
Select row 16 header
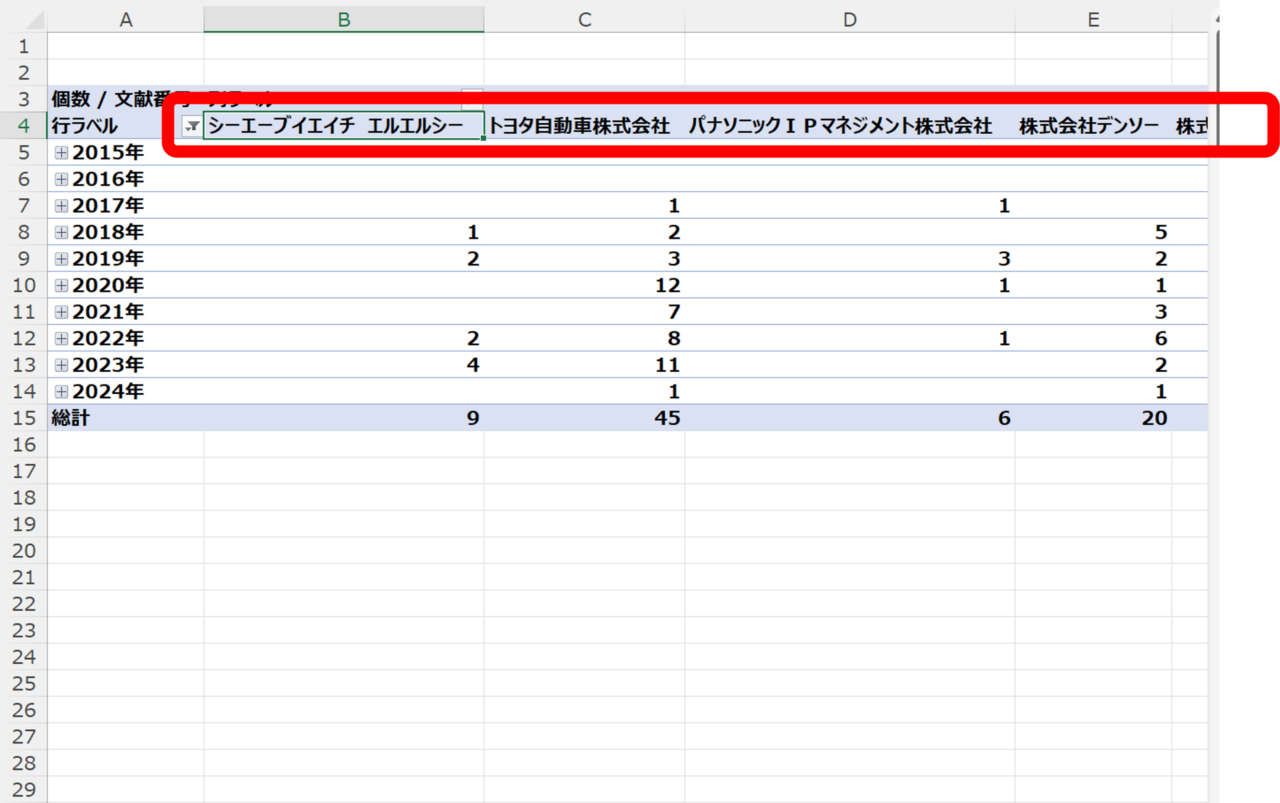pyautogui.click(x=24, y=445)
